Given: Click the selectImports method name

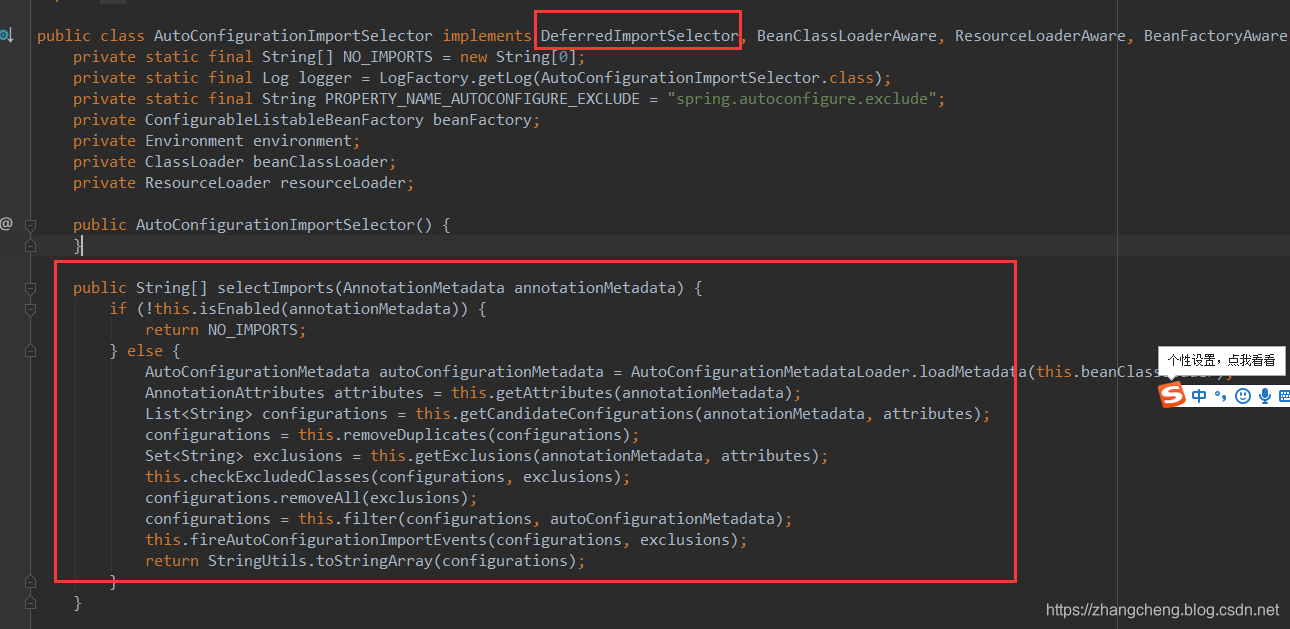Looking at the screenshot, I should [275, 287].
